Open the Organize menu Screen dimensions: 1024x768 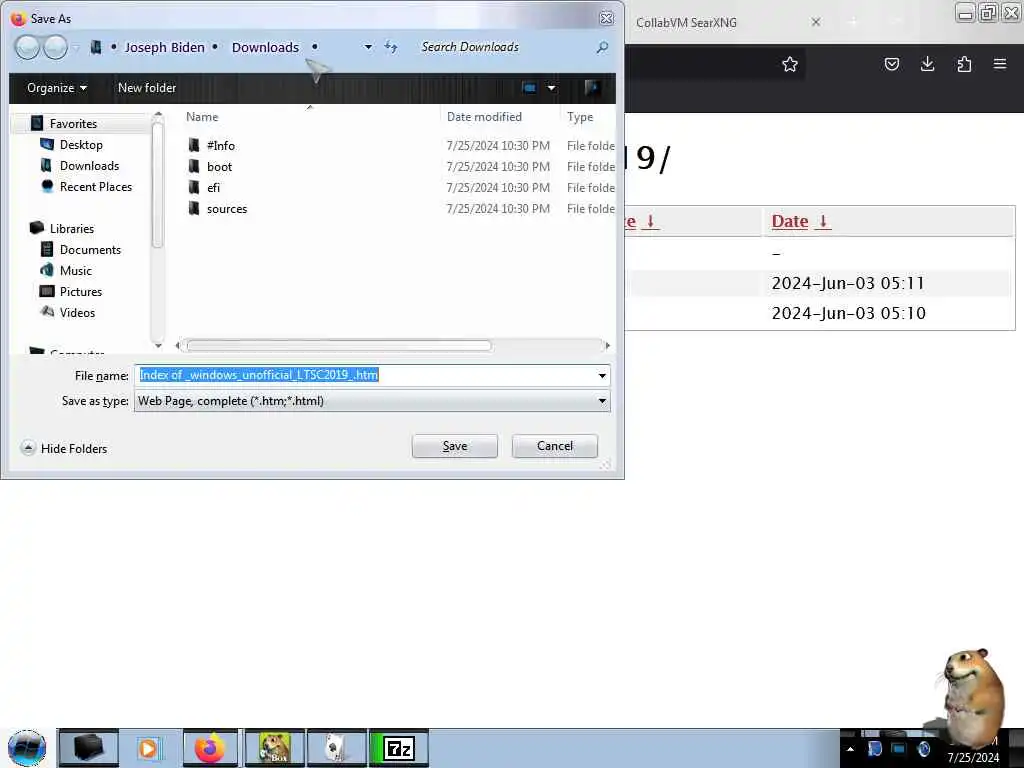pyautogui.click(x=57, y=88)
